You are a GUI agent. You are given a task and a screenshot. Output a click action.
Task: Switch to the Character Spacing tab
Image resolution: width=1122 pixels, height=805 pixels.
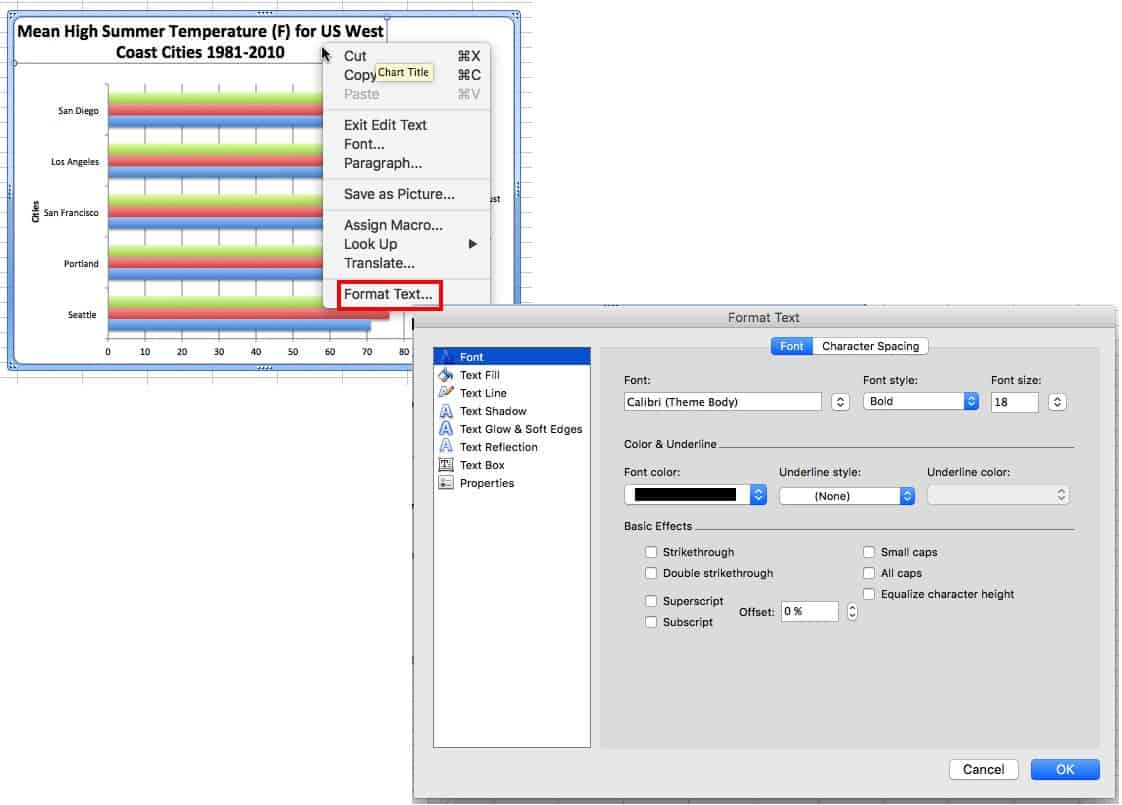click(x=869, y=346)
